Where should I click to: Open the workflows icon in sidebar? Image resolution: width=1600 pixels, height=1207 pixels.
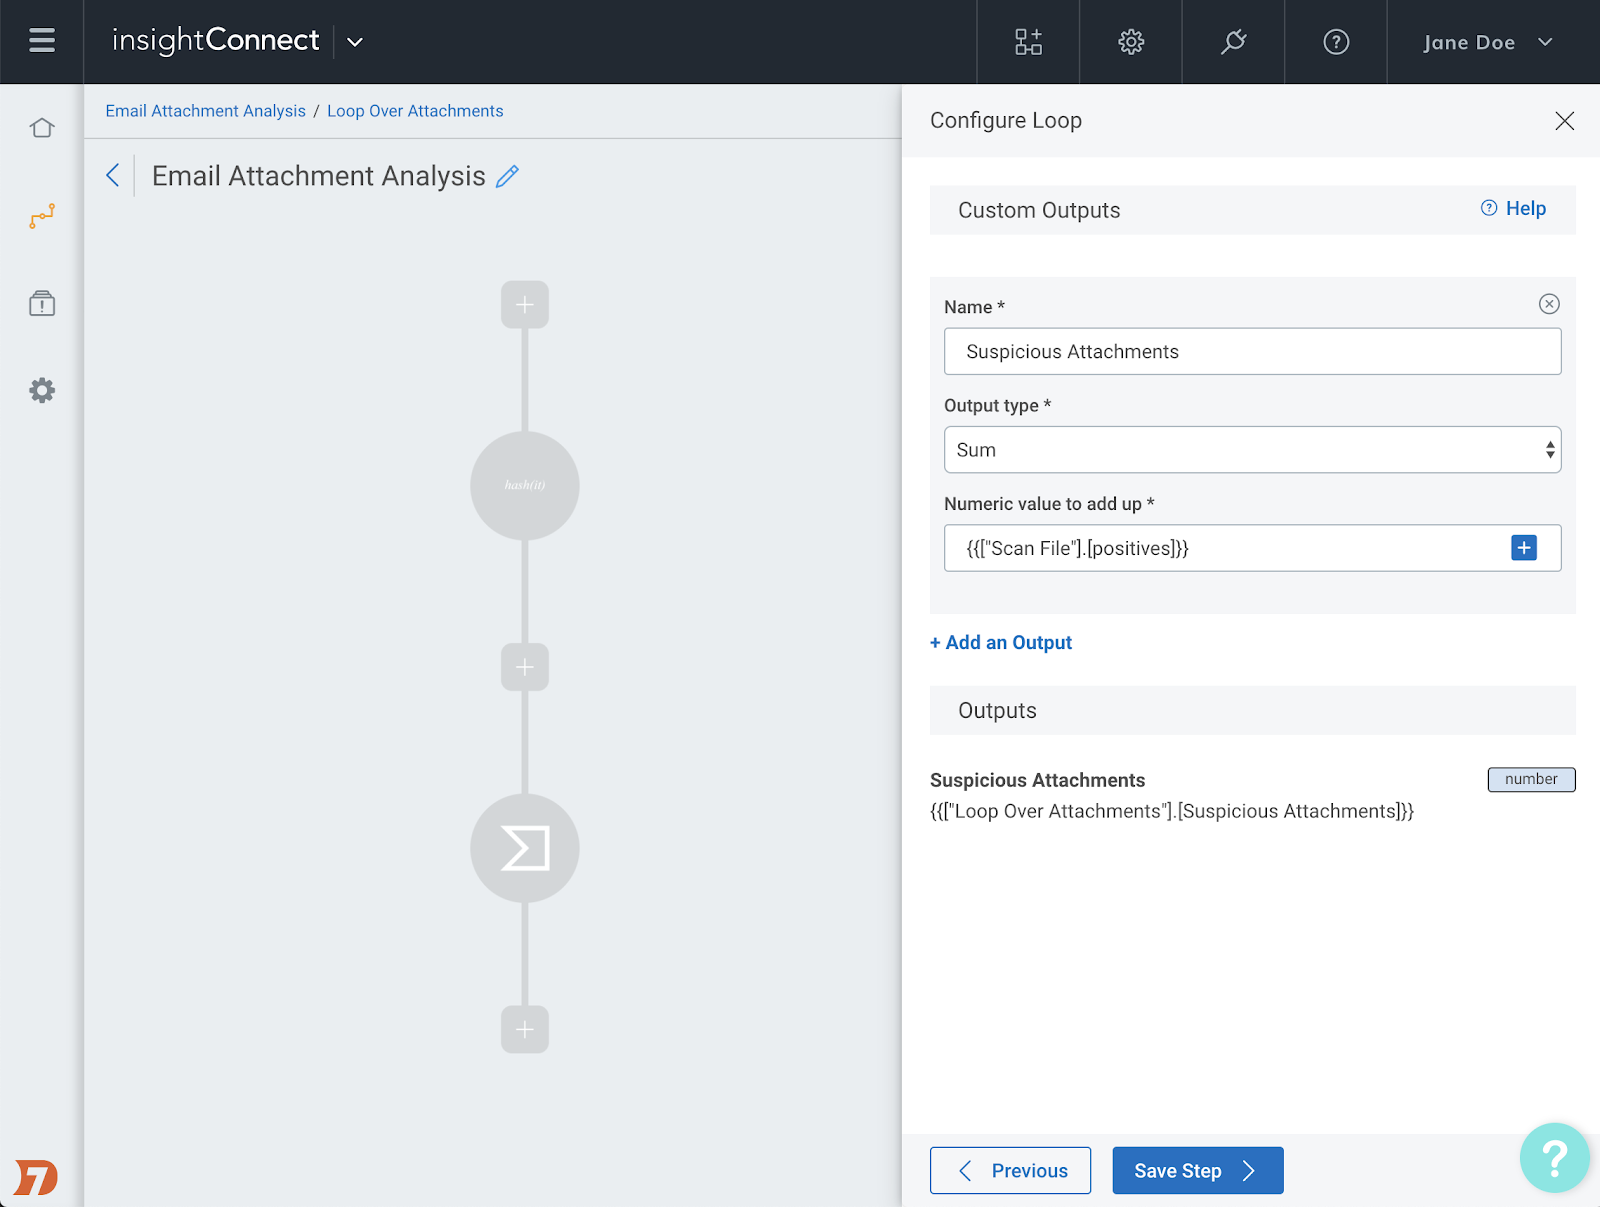(42, 216)
